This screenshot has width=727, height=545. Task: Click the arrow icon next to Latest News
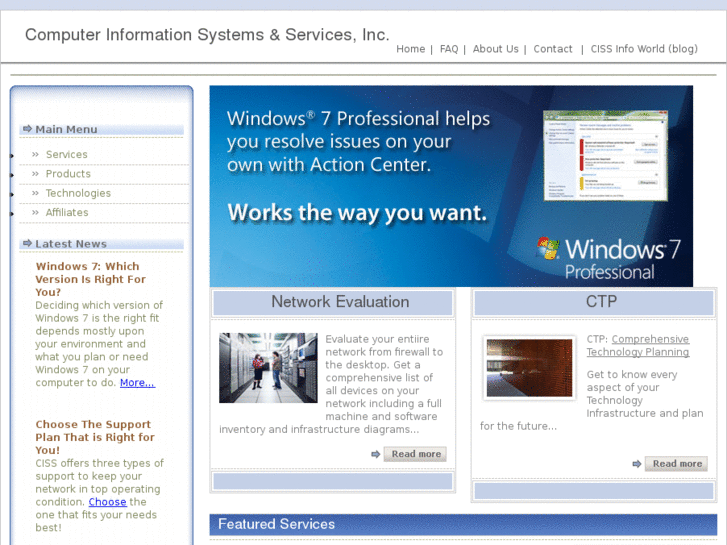(28, 243)
